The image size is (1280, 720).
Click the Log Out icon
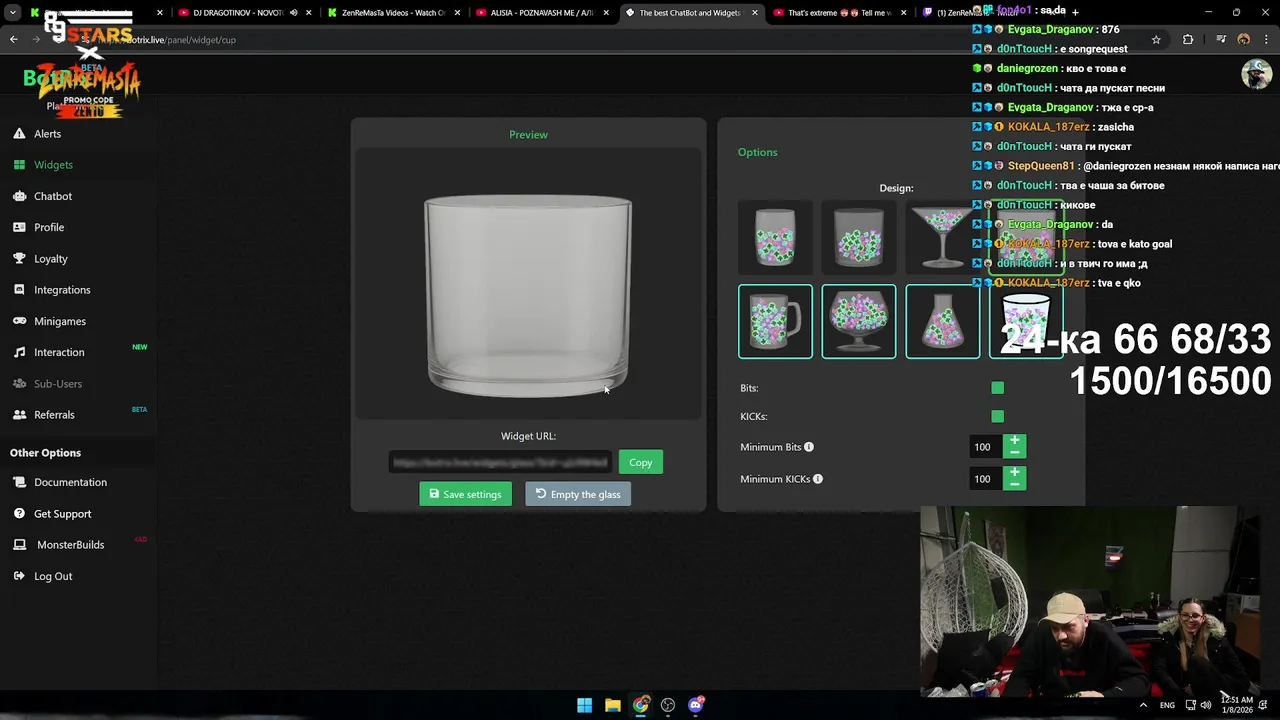pos(19,576)
